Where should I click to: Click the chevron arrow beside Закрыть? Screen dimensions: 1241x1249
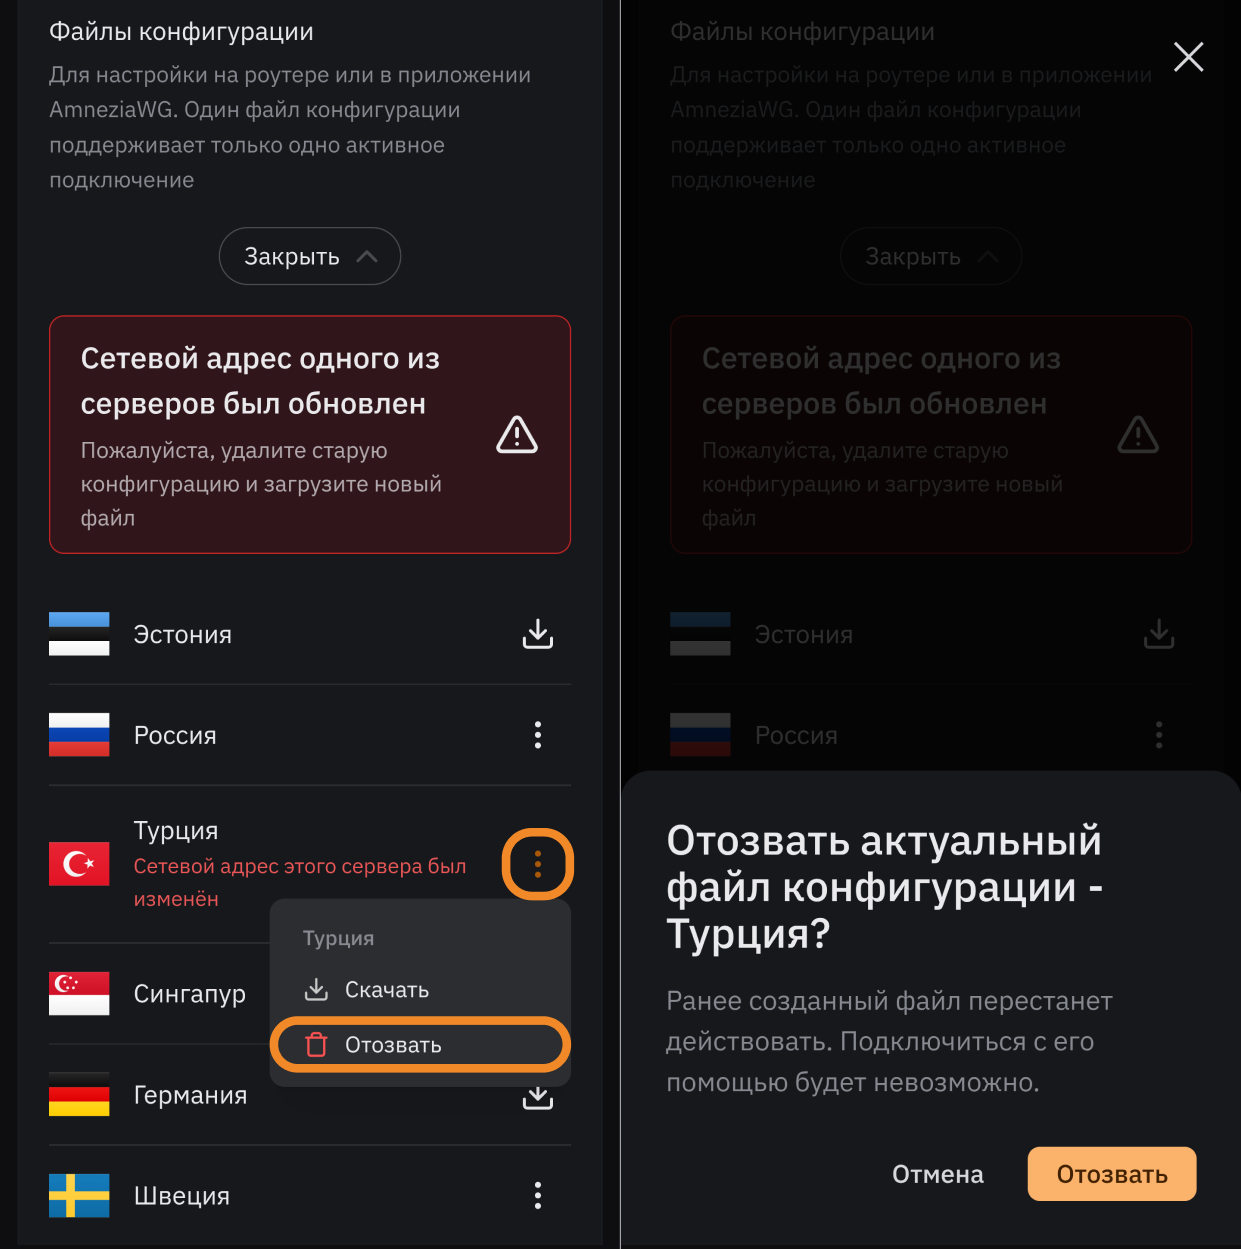pos(367,256)
